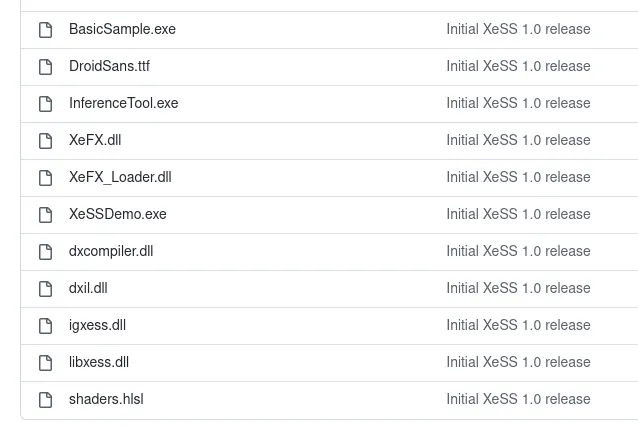Open the shaders.hlsl file
Screen dimensions: 638x433
click(x=106, y=400)
